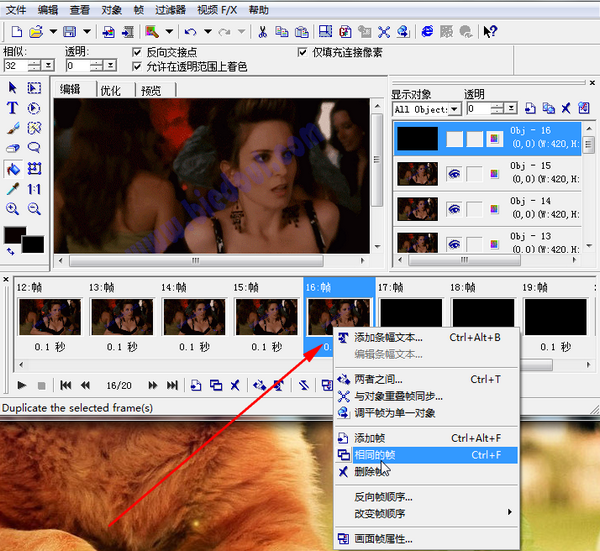Select the Eraser tool
Image resolution: width=600 pixels, height=551 pixels.
click(x=13, y=148)
